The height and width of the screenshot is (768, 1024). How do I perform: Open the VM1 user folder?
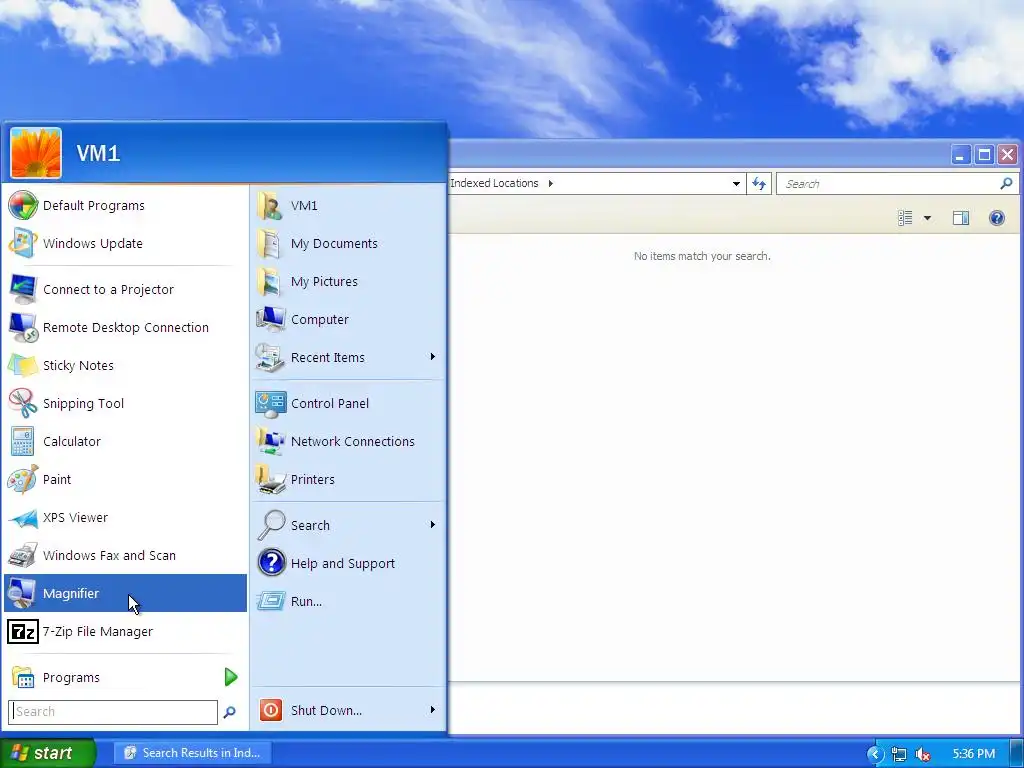click(348, 205)
